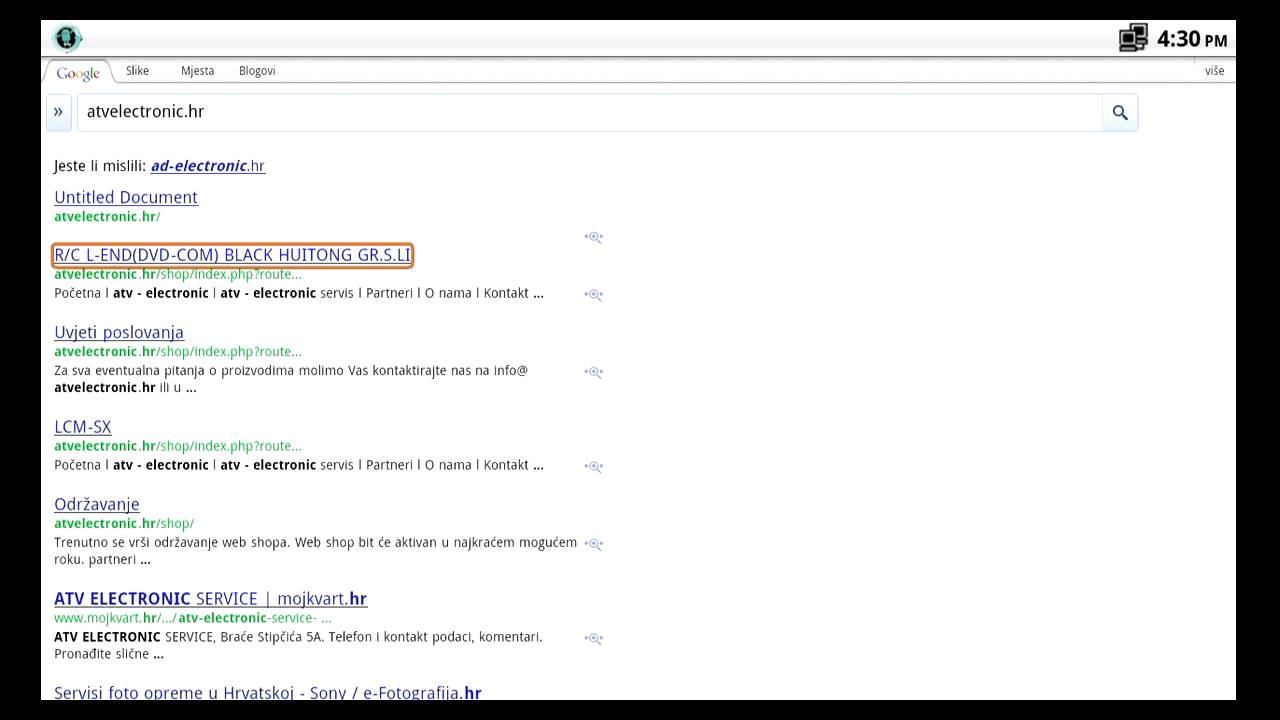Click the snippet starting 'Za sva eventualna pitanja'
Screen dimensions: 1280x720
tap(291, 379)
